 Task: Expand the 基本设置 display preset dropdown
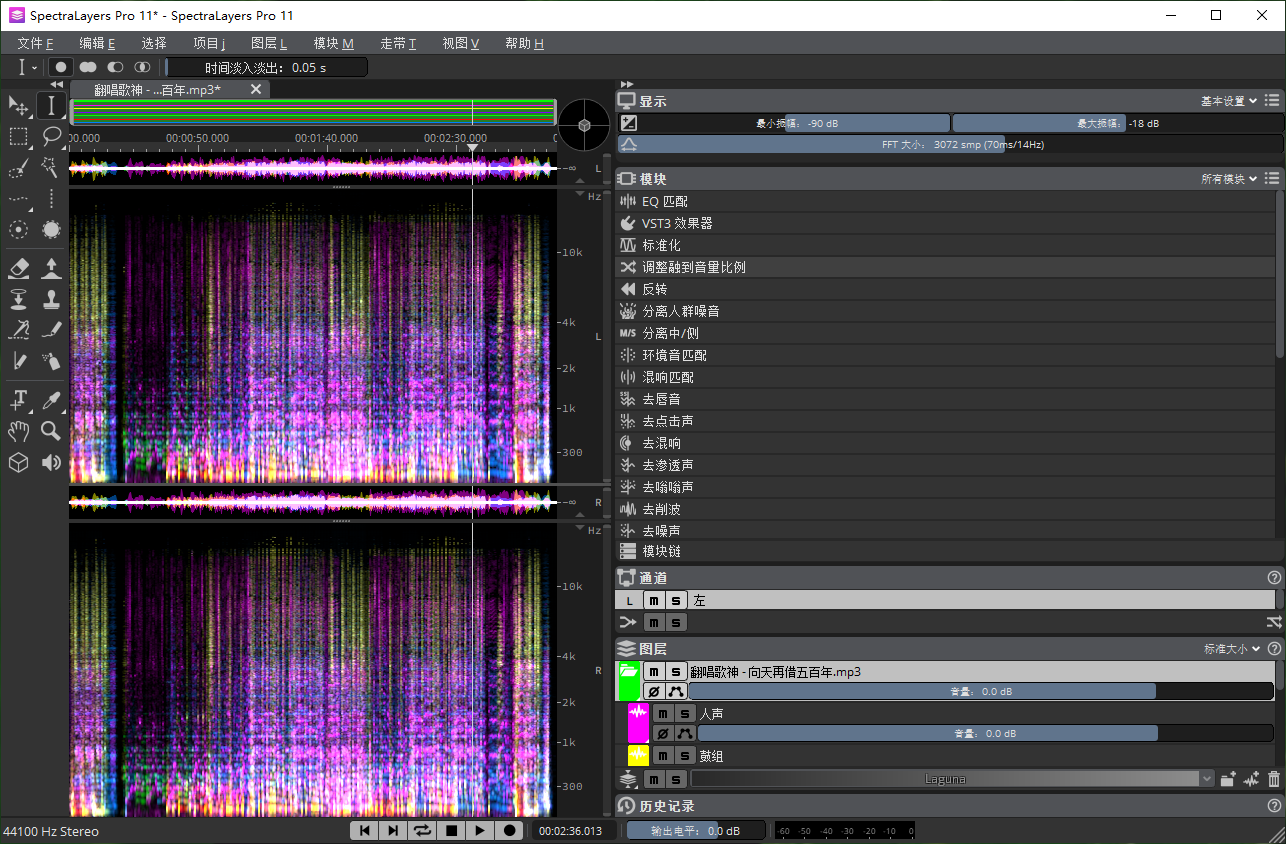(x=1229, y=101)
